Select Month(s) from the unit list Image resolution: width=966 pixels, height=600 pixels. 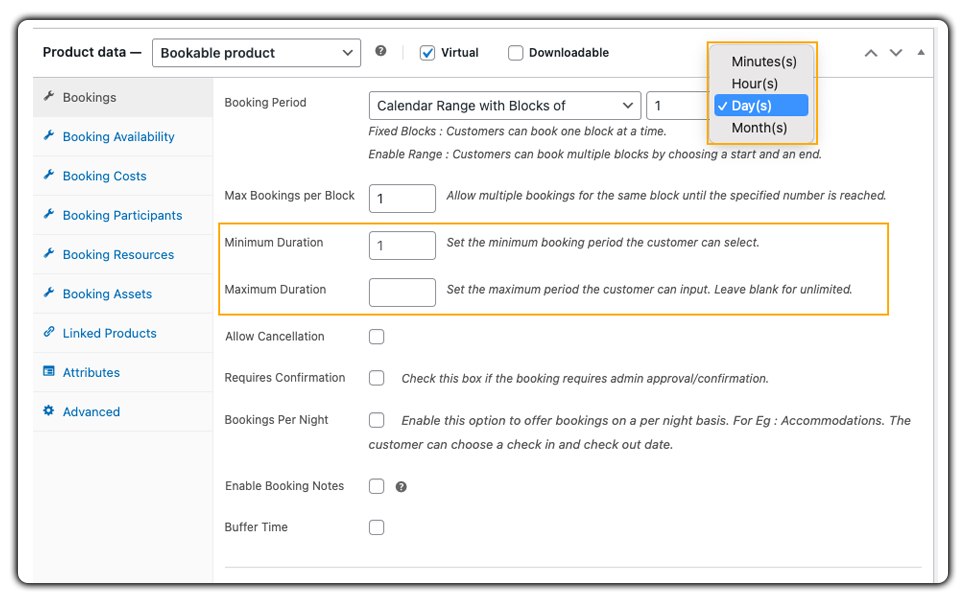pos(761,128)
